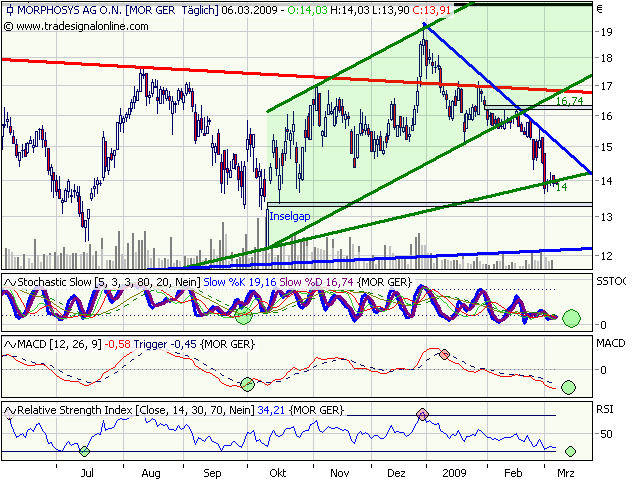Click the large green circle in Stochastic panel right
The width and height of the screenshot is (640, 480).
tap(571, 319)
